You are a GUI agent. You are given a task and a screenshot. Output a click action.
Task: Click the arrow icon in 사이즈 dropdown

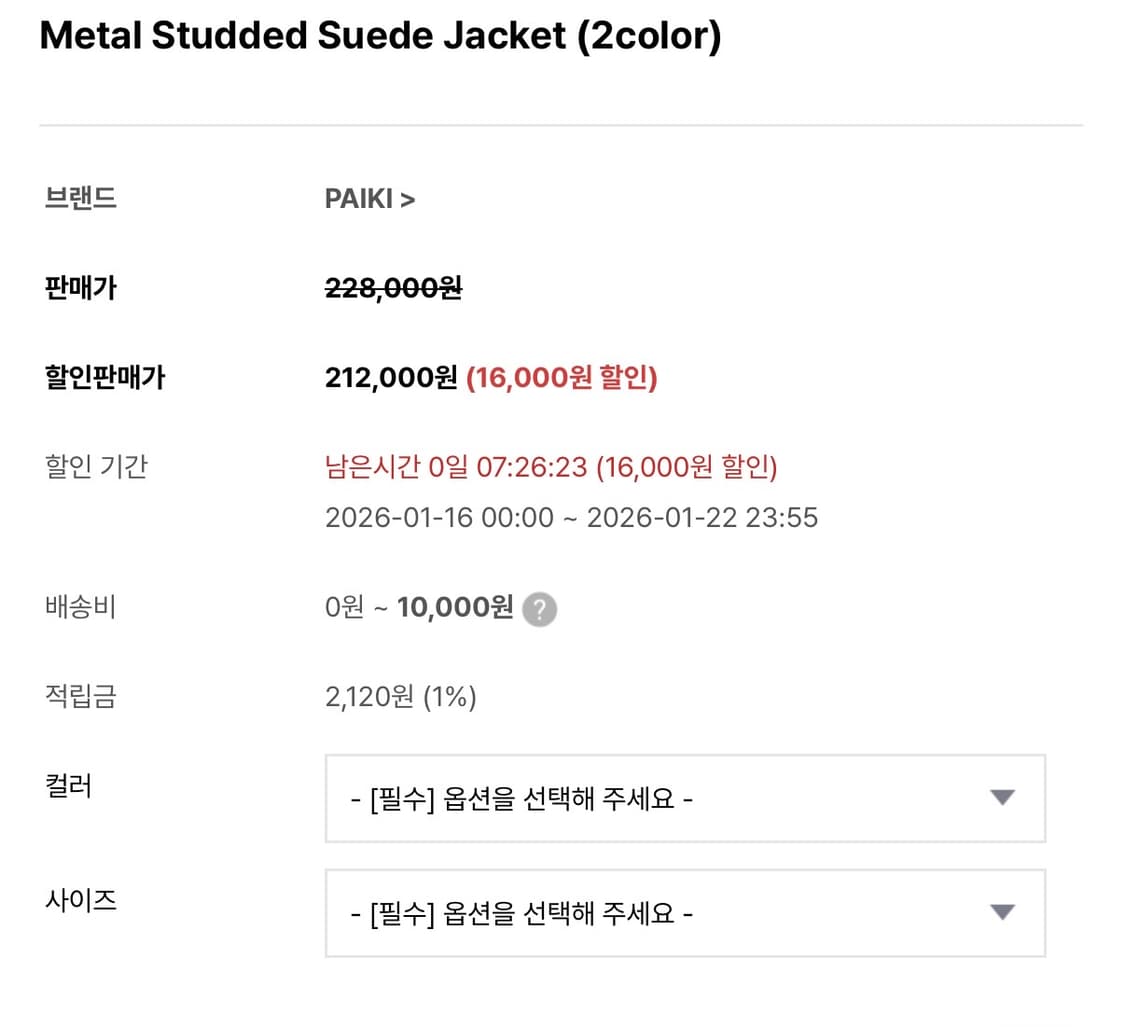click(x=1001, y=912)
